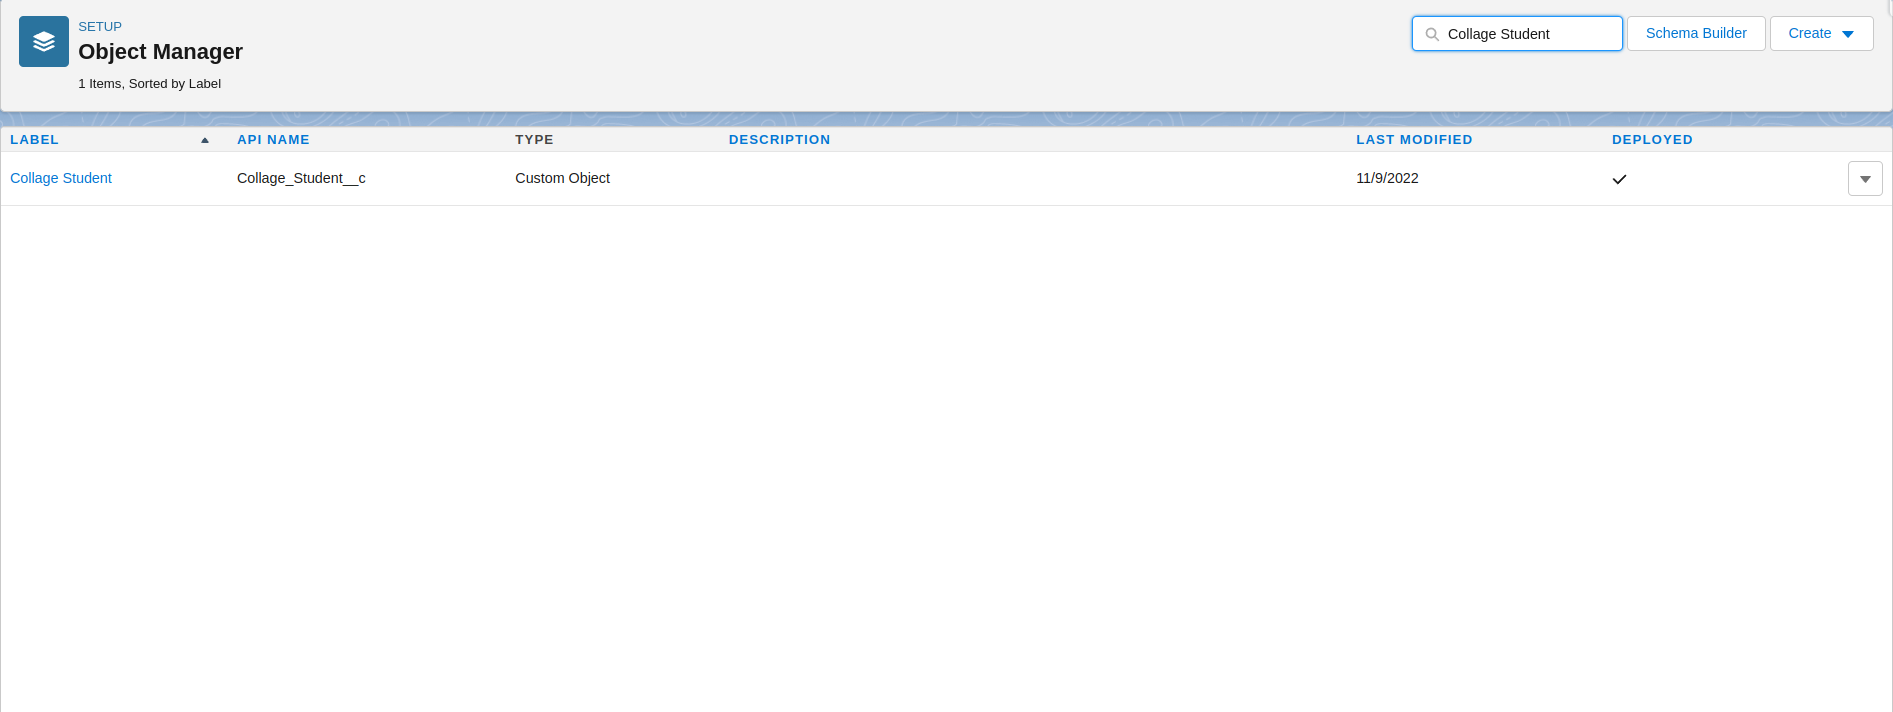Sort the table by Label column
Viewport: 1893px width, 712px height.
pos(35,140)
